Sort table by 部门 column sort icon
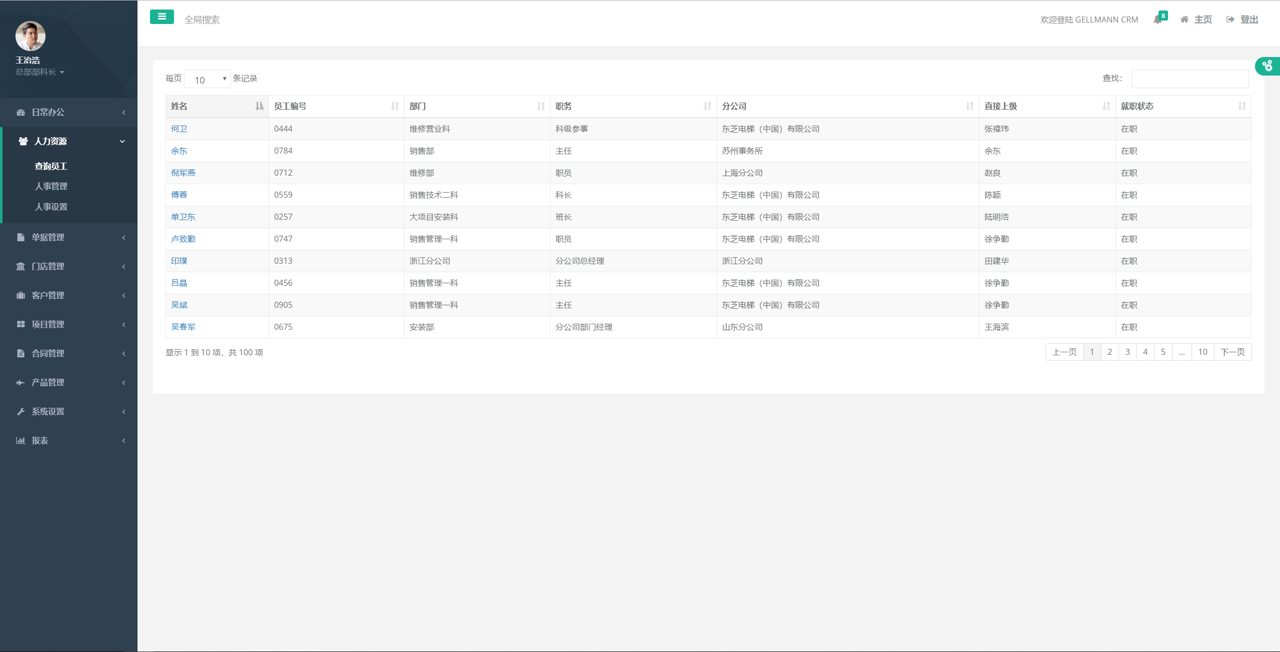The image size is (1280, 652). (x=541, y=106)
